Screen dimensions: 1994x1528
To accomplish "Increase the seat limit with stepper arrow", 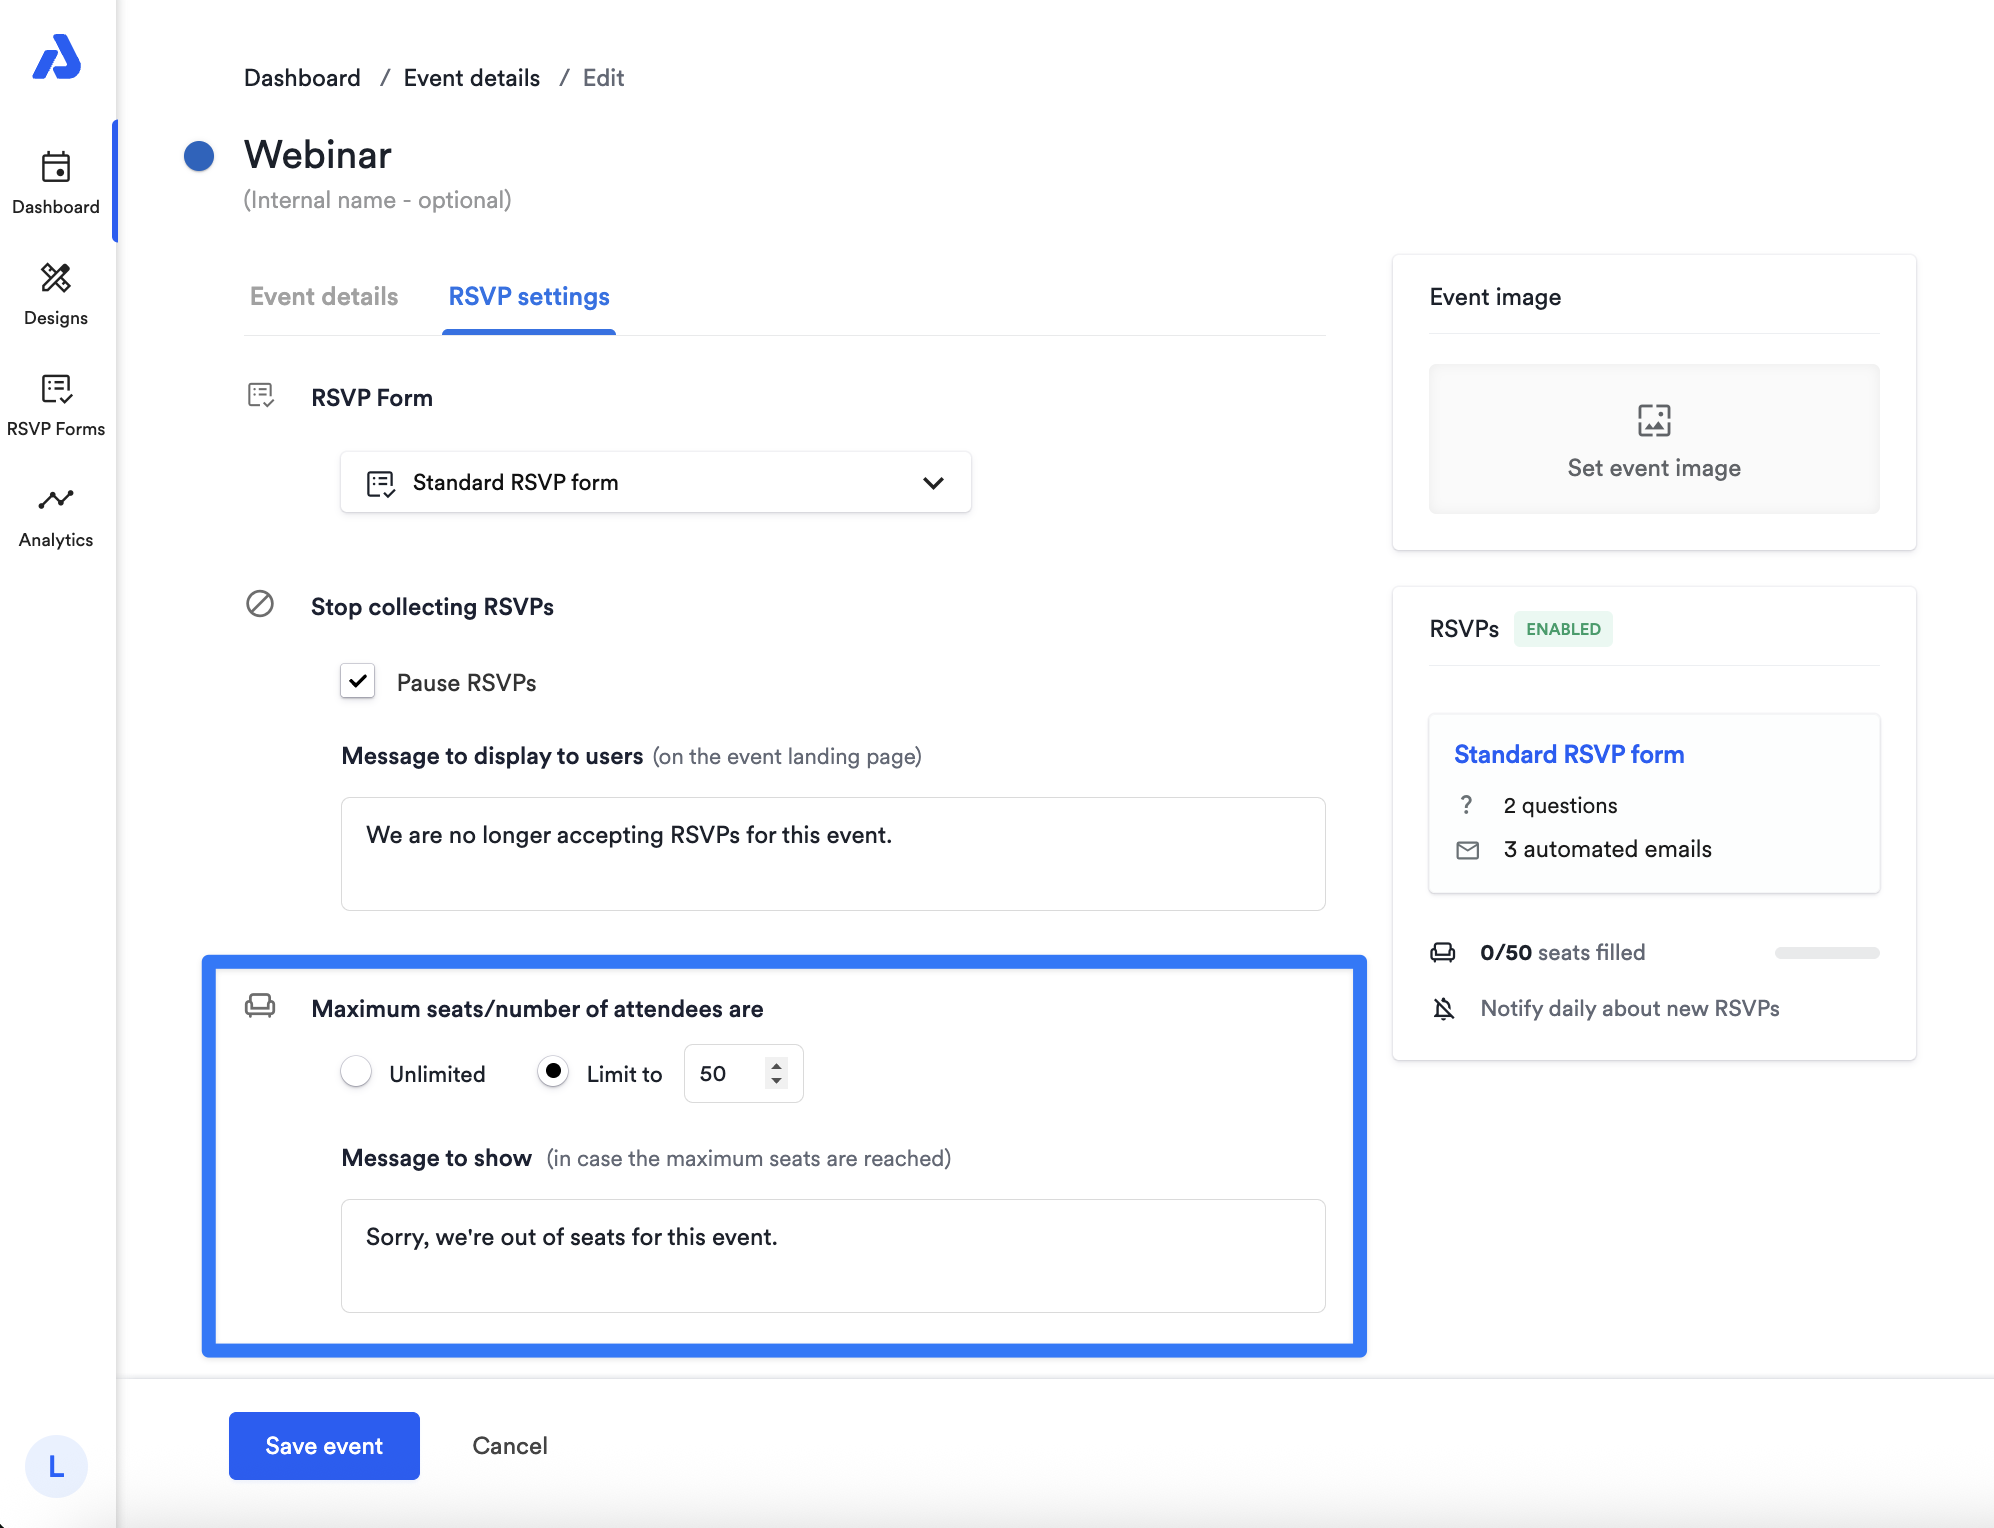I will 776,1065.
